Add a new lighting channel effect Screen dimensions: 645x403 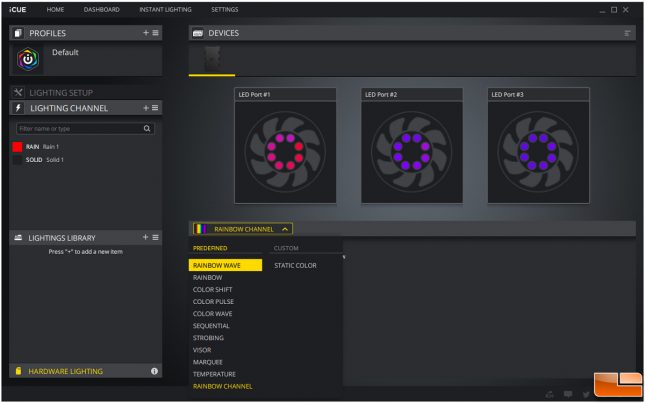click(x=146, y=108)
